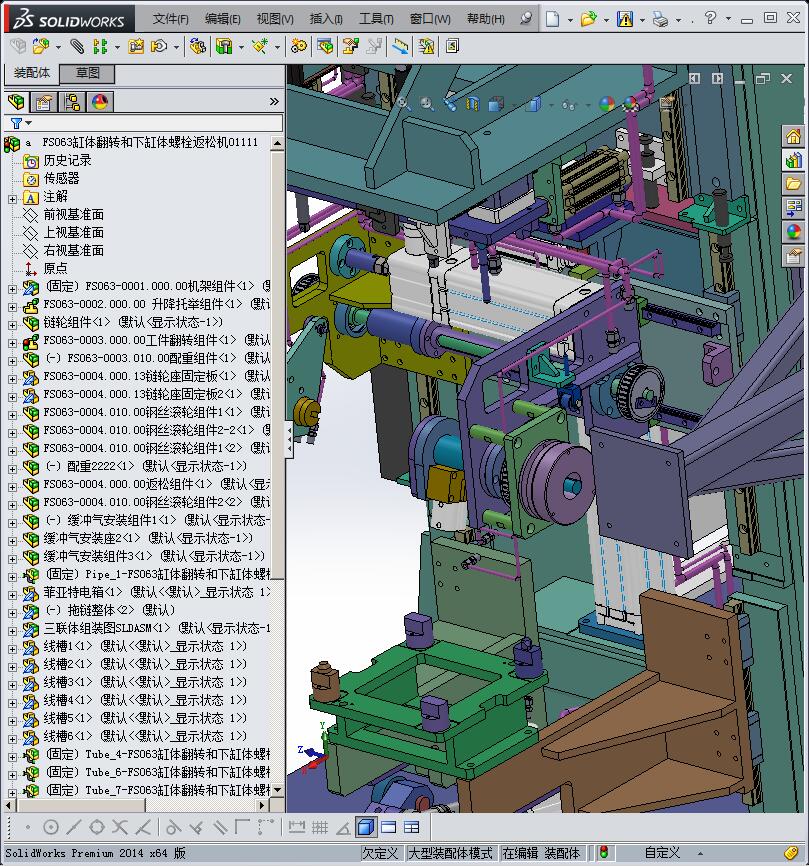Image resolution: width=809 pixels, height=866 pixels.
Task: Click Zoom to Fit in viewport toolbar
Action: click(x=403, y=103)
